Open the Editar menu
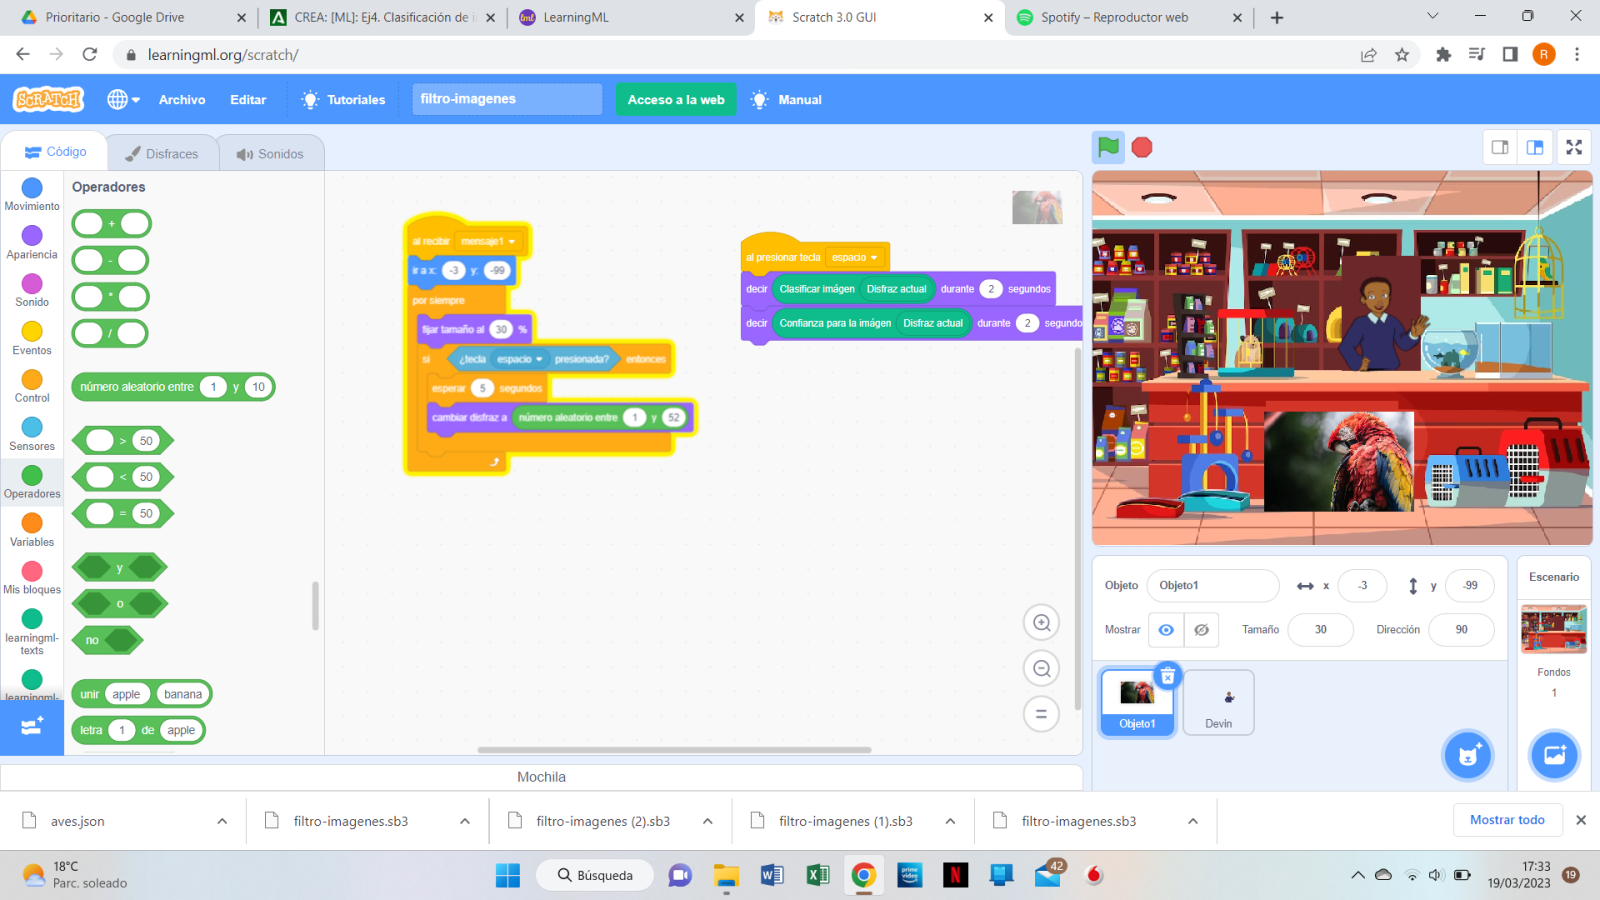This screenshot has height=900, width=1600. [x=248, y=99]
